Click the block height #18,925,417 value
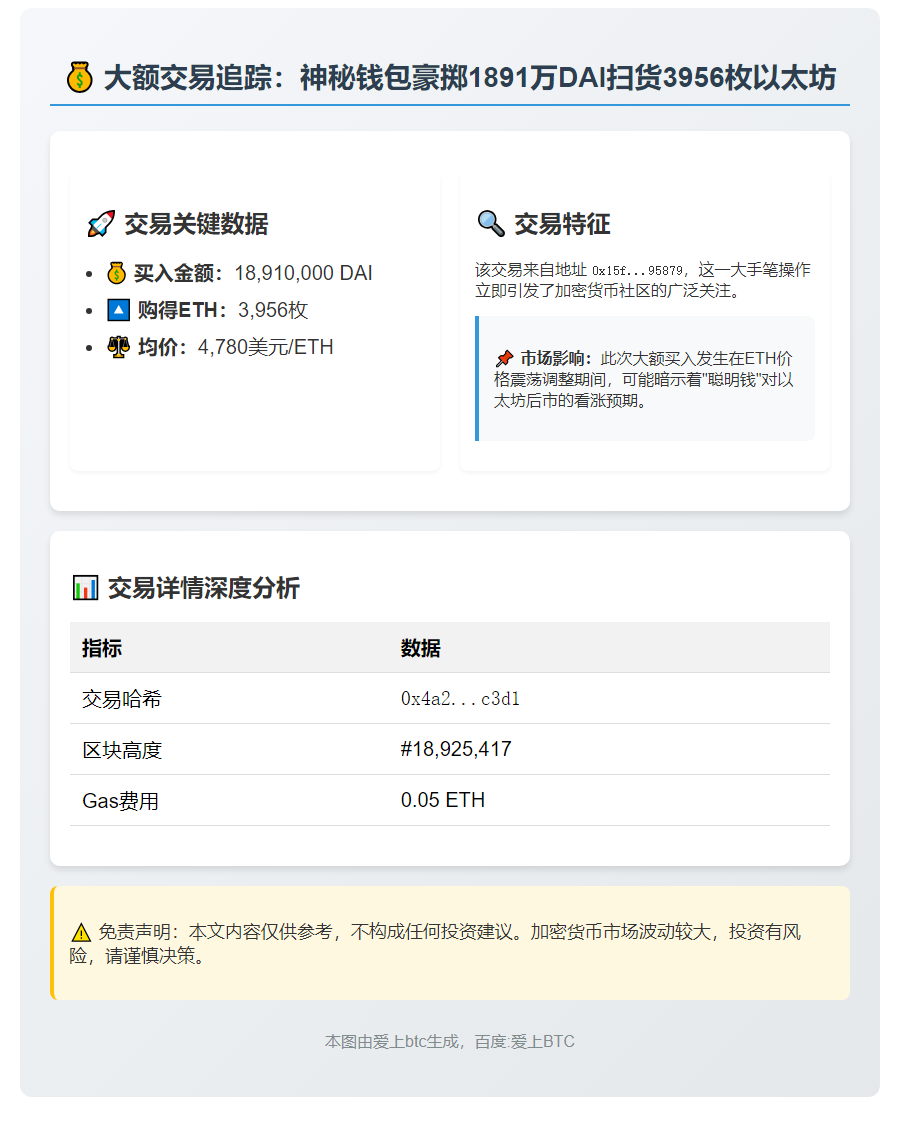The image size is (900, 1129). (456, 749)
